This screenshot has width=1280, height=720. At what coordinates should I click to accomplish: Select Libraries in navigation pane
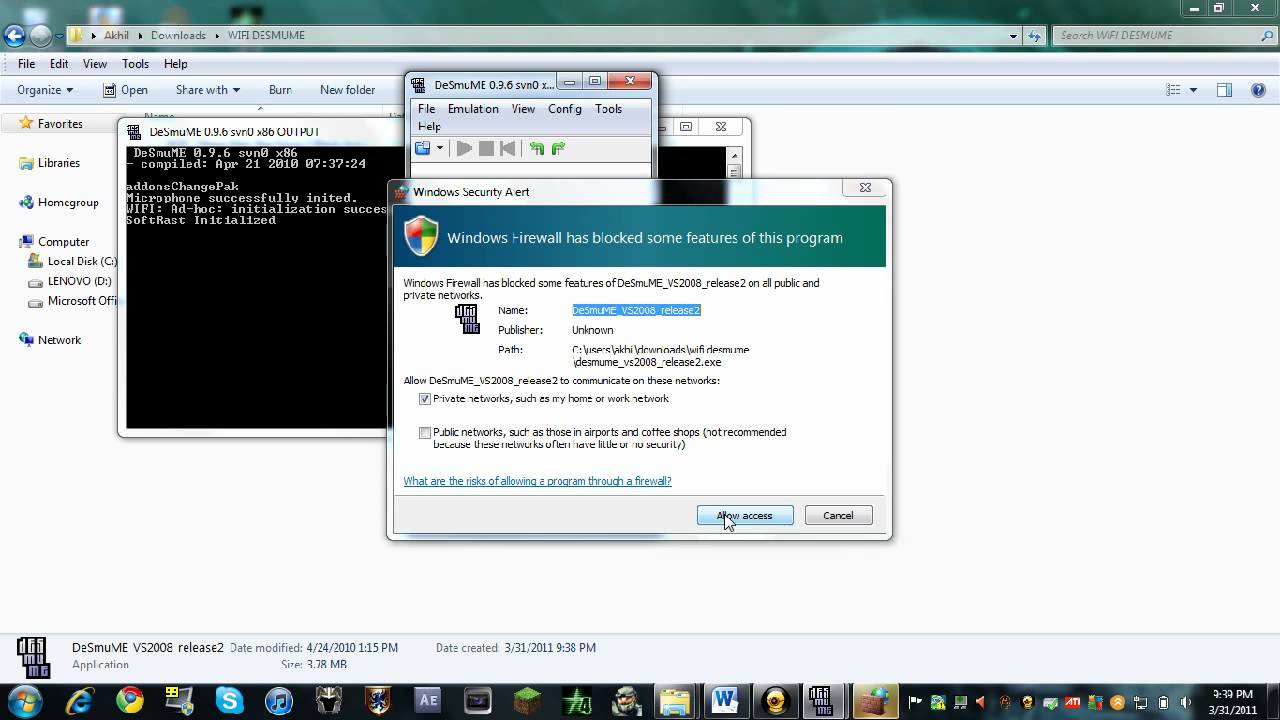pyautogui.click(x=59, y=163)
